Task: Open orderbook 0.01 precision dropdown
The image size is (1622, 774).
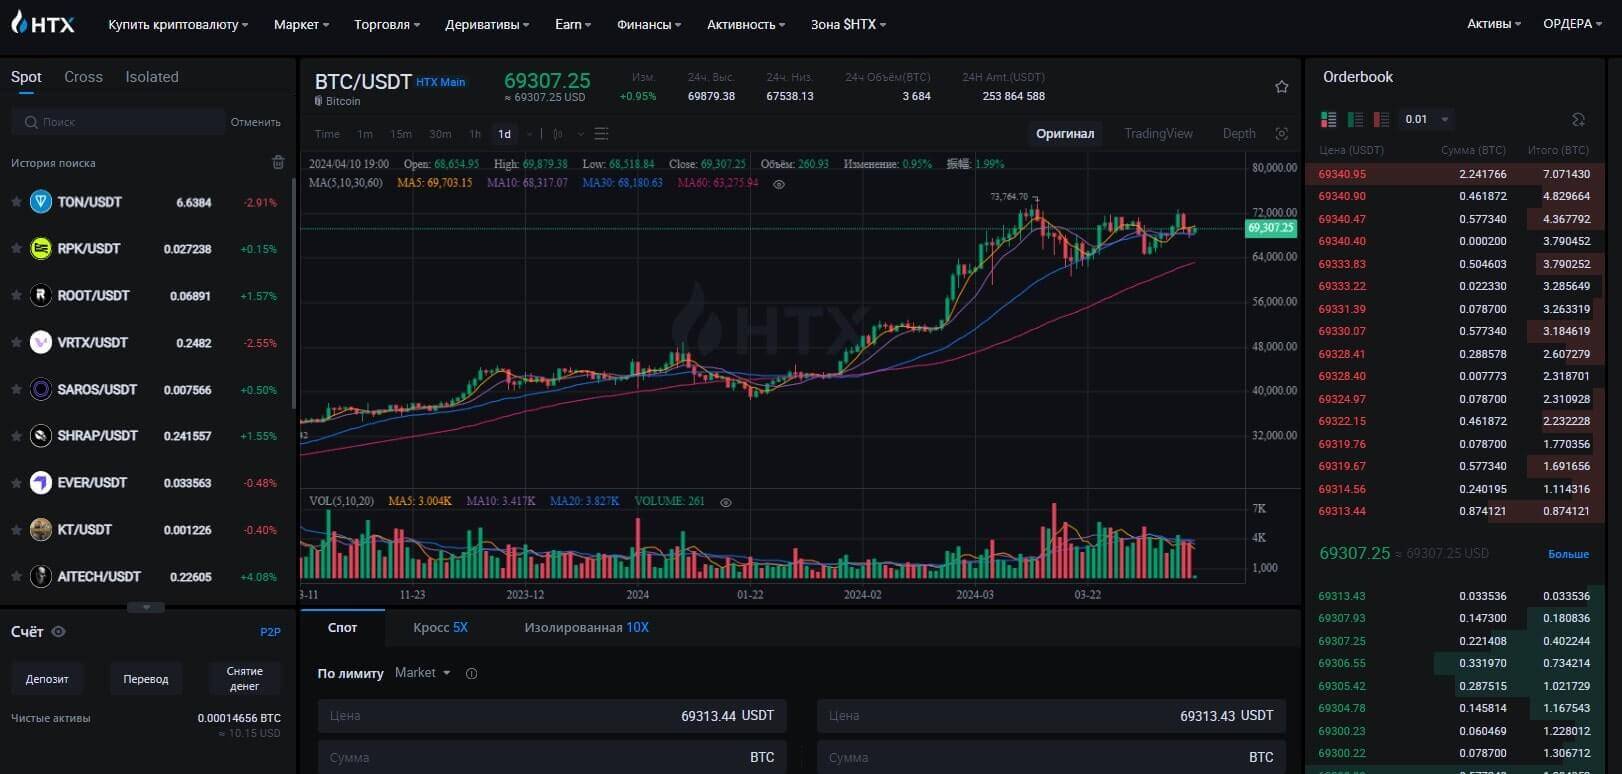Action: tap(1426, 120)
